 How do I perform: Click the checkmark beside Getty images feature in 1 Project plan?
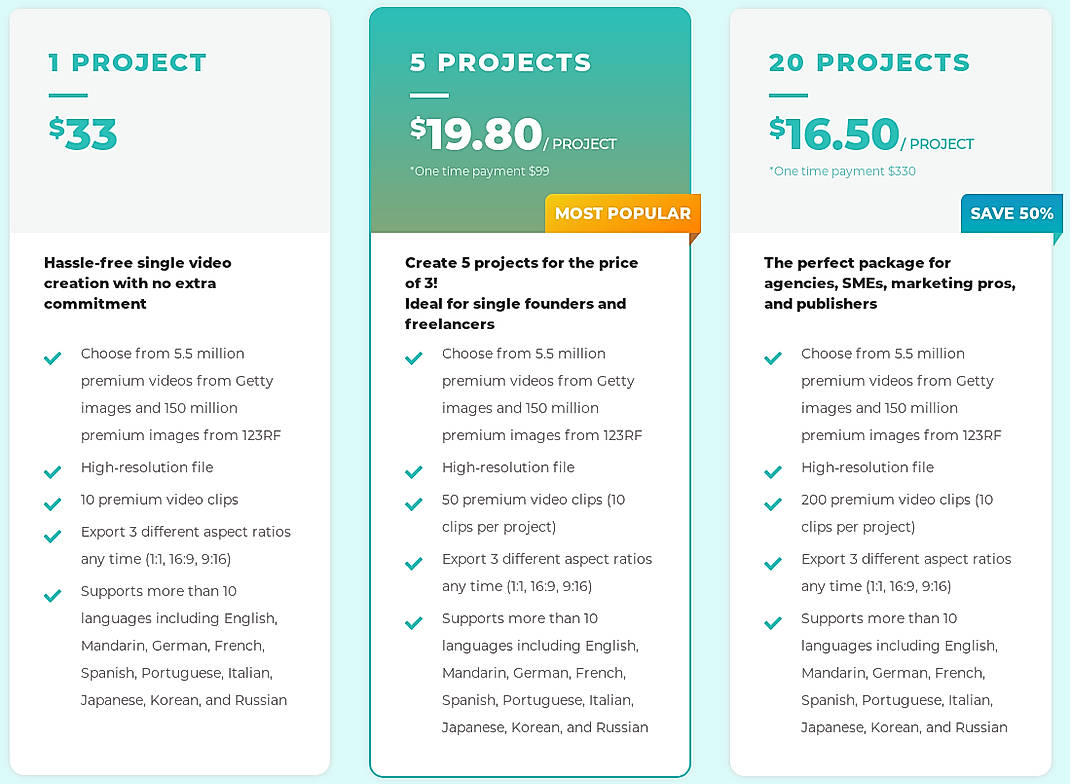tap(52, 357)
